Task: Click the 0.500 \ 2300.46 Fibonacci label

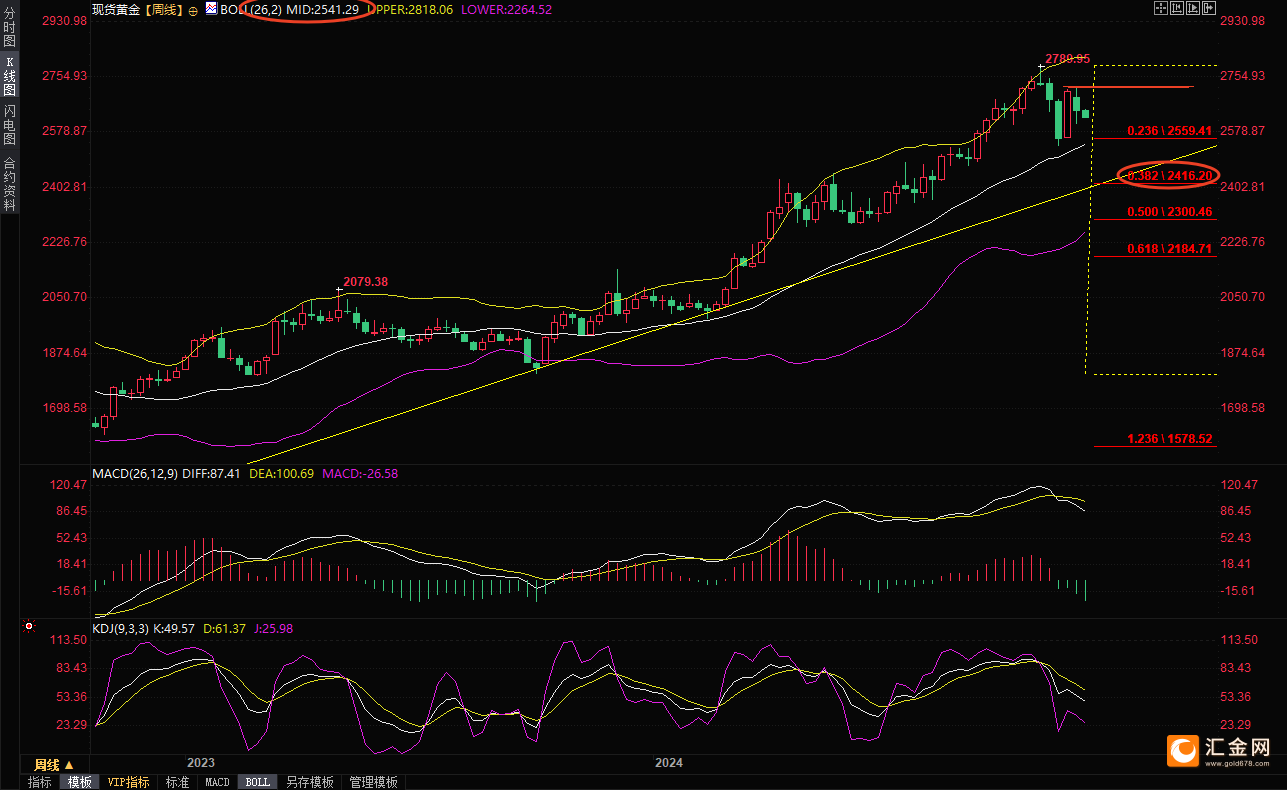Action: point(1169,212)
